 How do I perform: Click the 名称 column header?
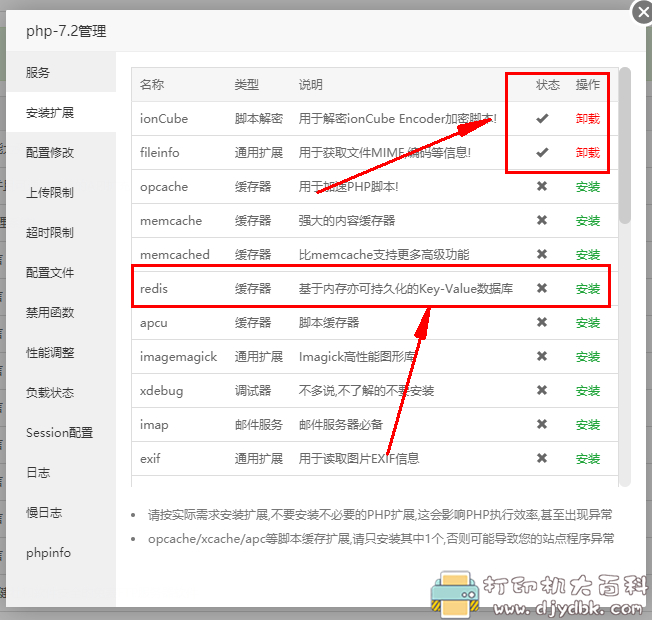click(152, 84)
